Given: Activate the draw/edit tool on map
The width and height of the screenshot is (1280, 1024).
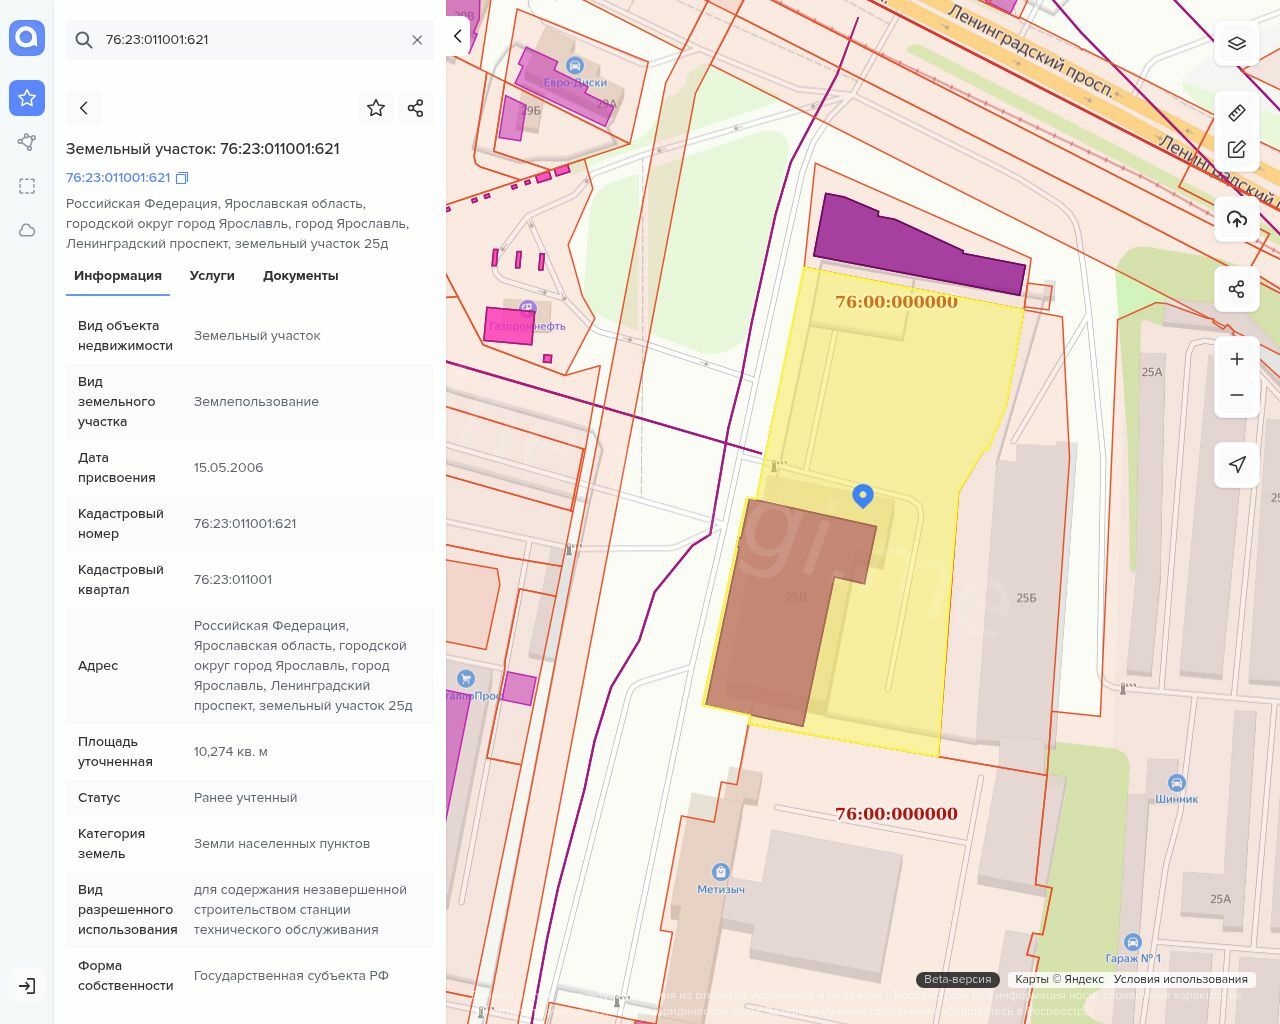Looking at the screenshot, I should pyautogui.click(x=1236, y=150).
